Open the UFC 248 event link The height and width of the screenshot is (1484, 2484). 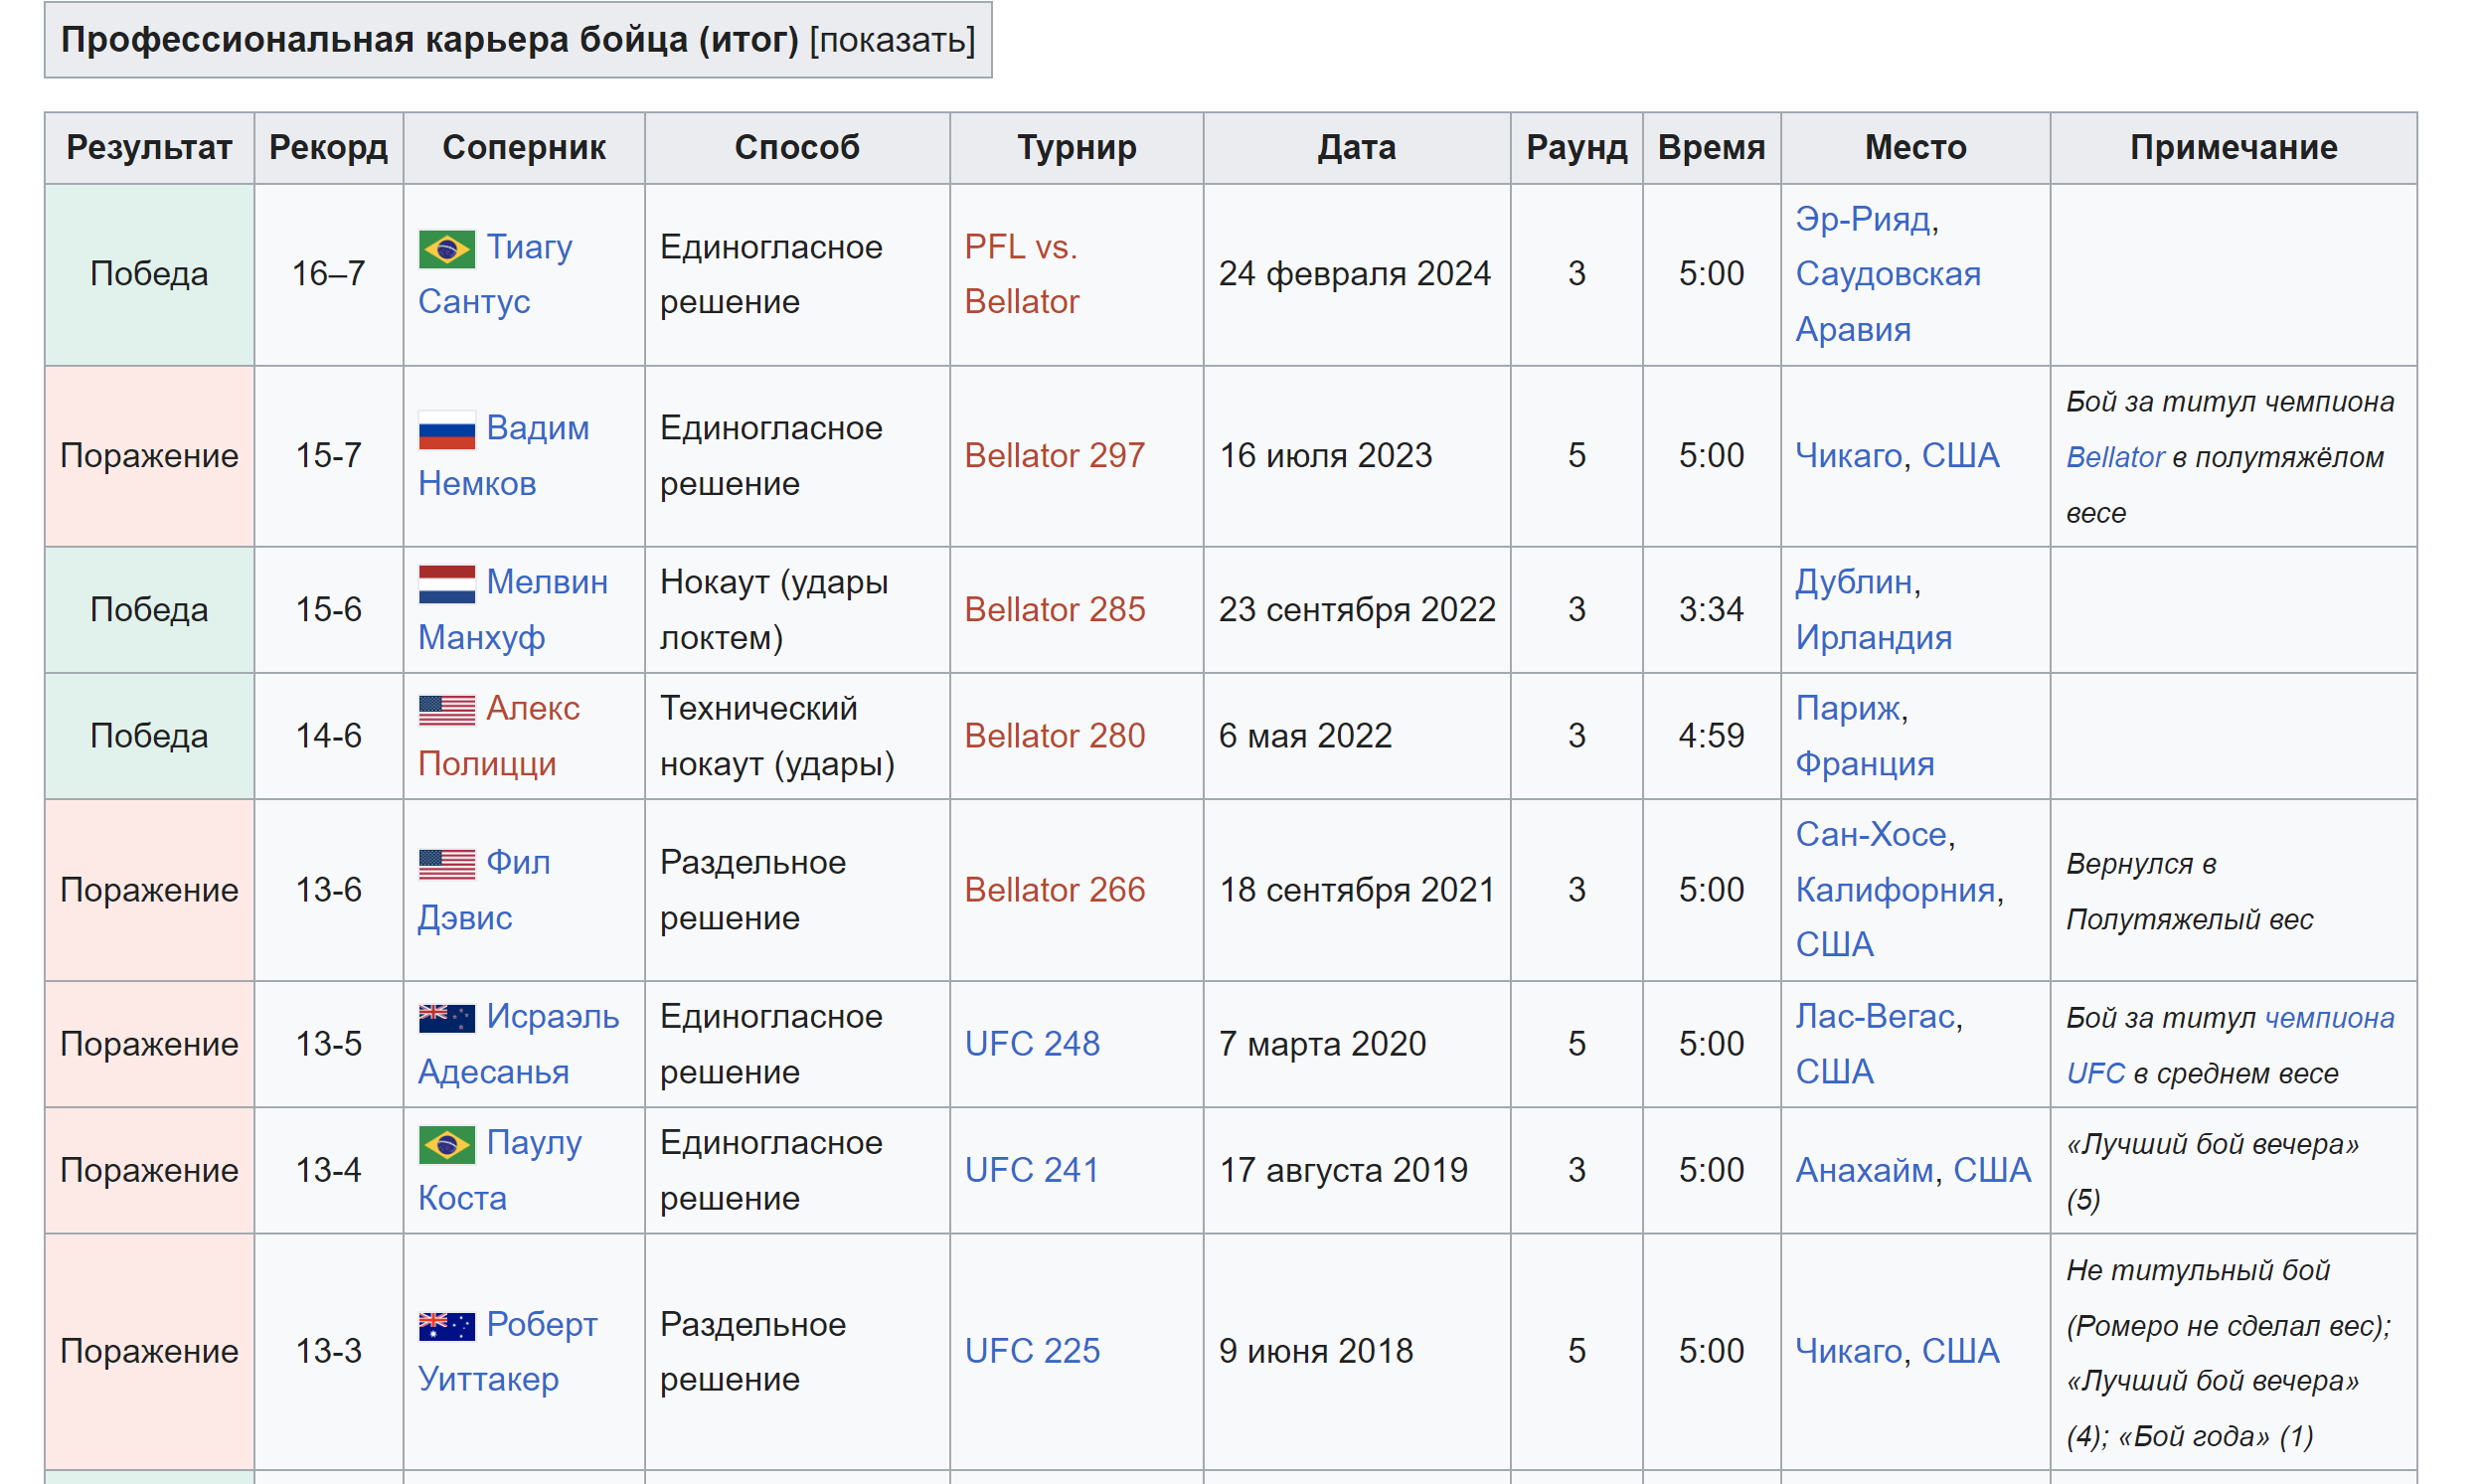pos(1031,1044)
